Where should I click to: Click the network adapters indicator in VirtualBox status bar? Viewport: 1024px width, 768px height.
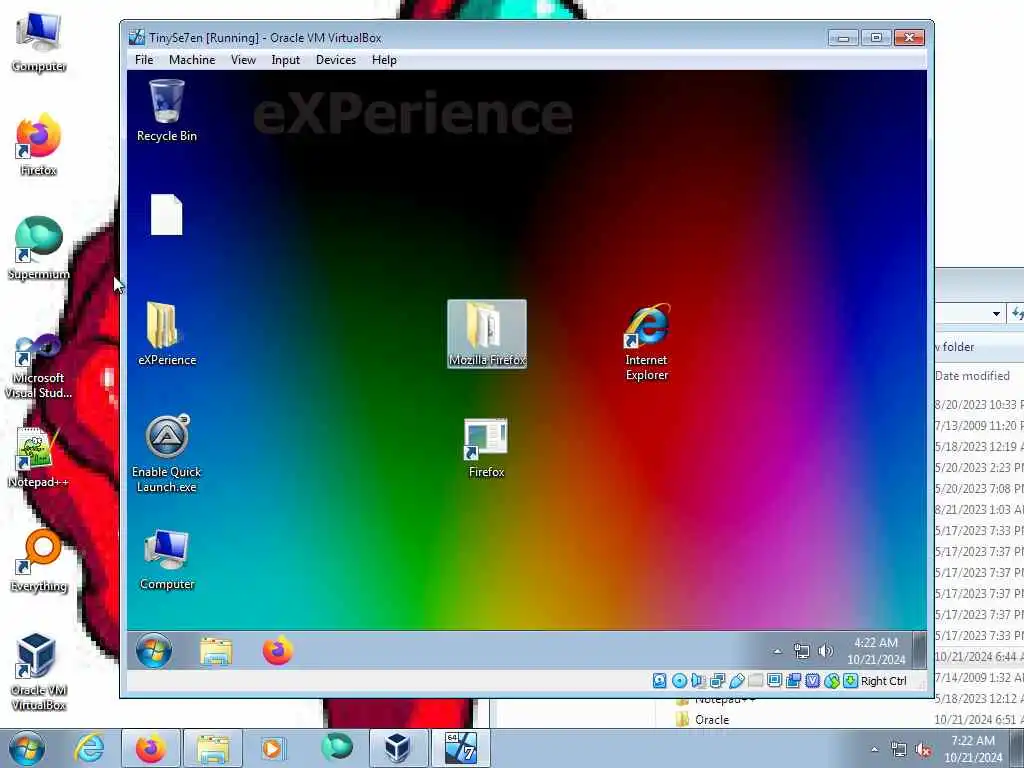(x=717, y=681)
